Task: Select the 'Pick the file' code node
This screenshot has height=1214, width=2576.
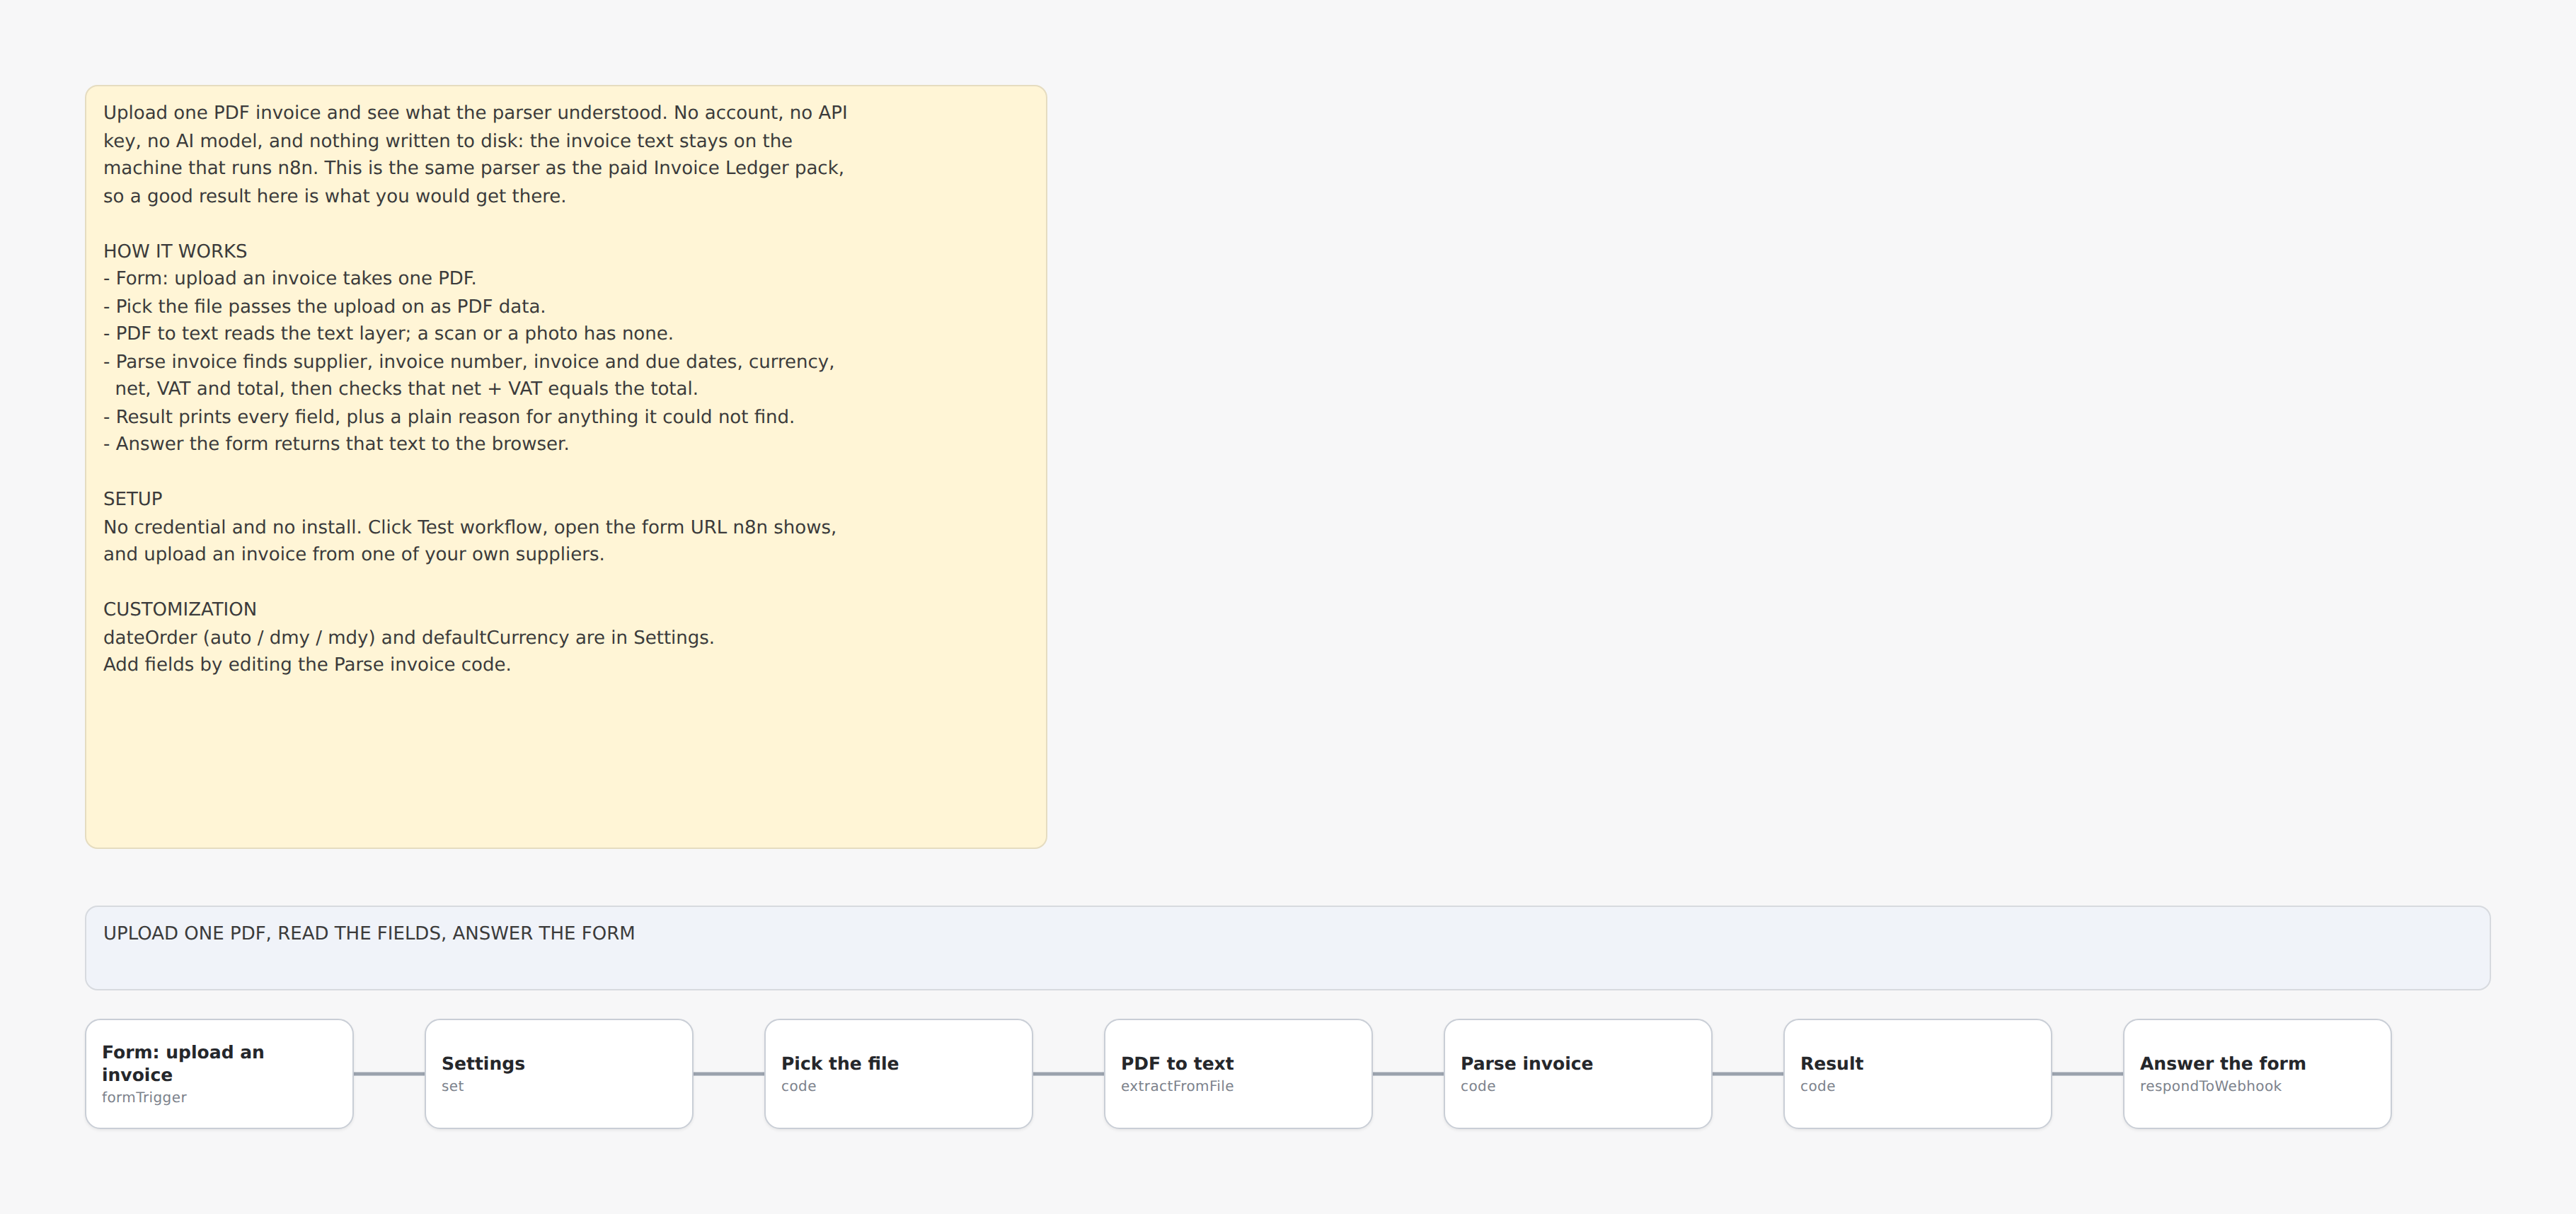Action: click(898, 1074)
